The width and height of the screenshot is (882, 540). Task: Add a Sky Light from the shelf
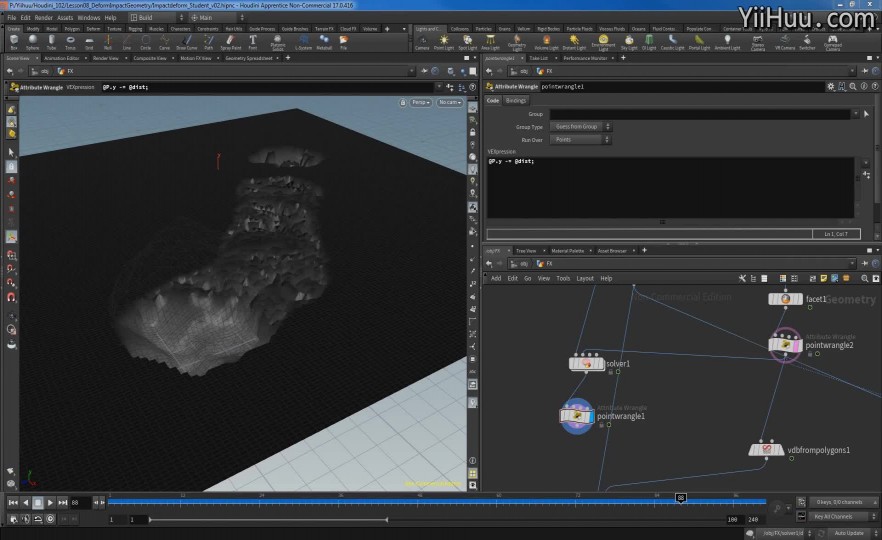[x=629, y=42]
